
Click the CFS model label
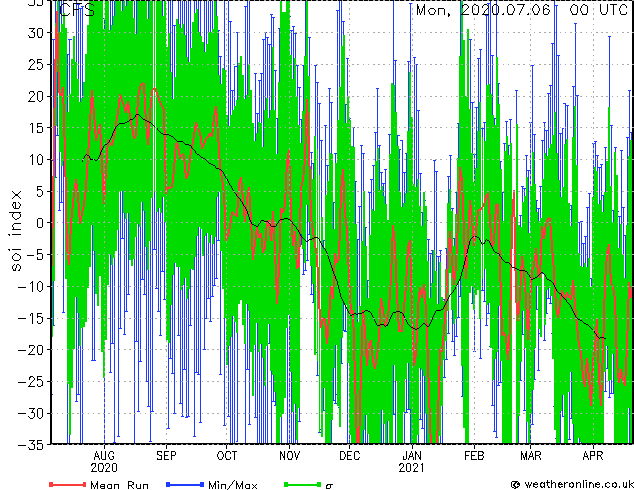pyautogui.click(x=77, y=10)
